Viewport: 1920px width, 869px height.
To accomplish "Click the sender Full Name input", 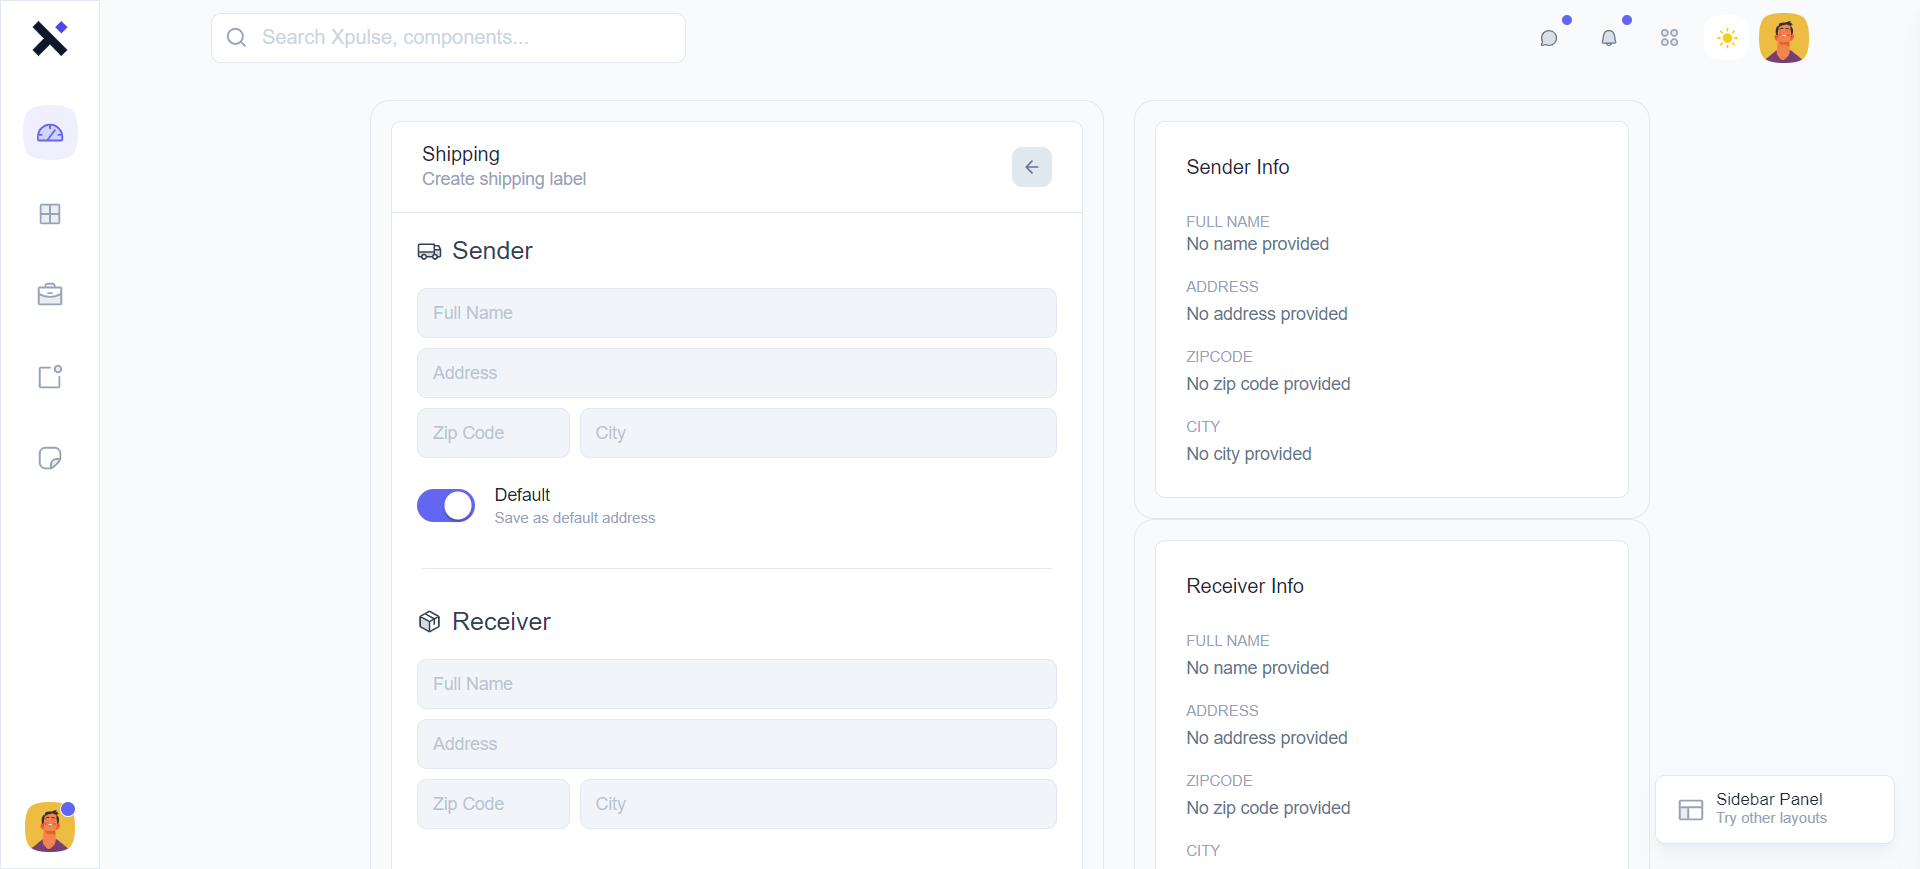I will click(736, 313).
